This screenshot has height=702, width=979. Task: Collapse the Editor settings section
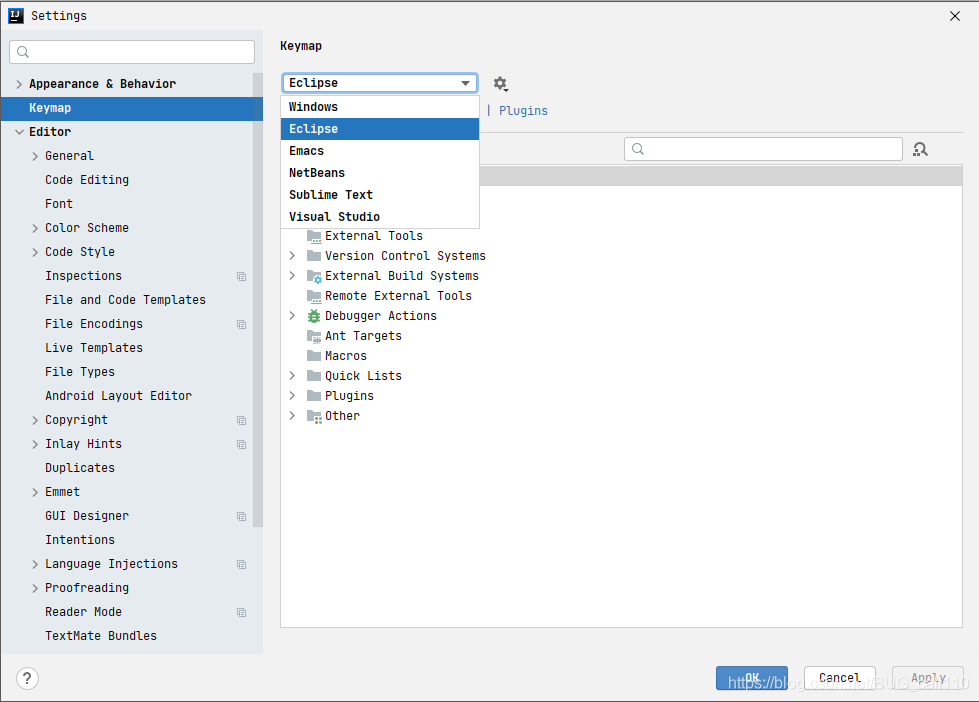(x=20, y=131)
